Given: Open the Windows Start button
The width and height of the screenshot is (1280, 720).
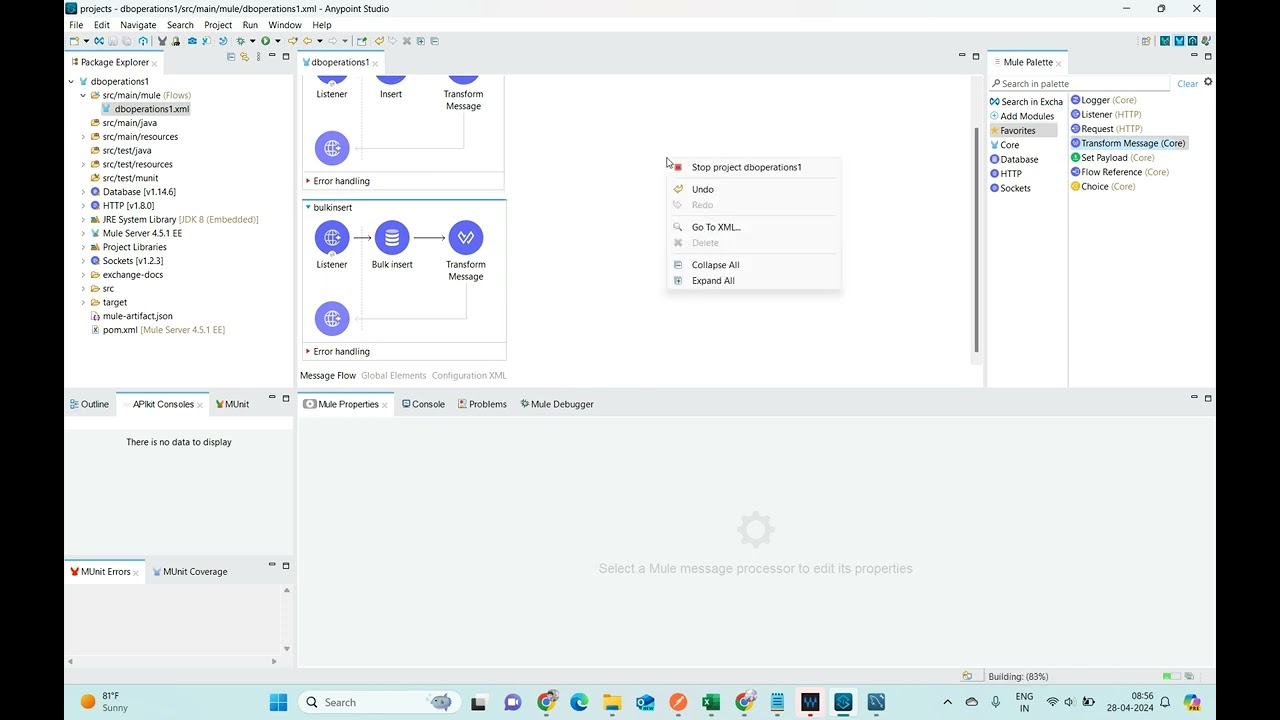Looking at the screenshot, I should (278, 702).
